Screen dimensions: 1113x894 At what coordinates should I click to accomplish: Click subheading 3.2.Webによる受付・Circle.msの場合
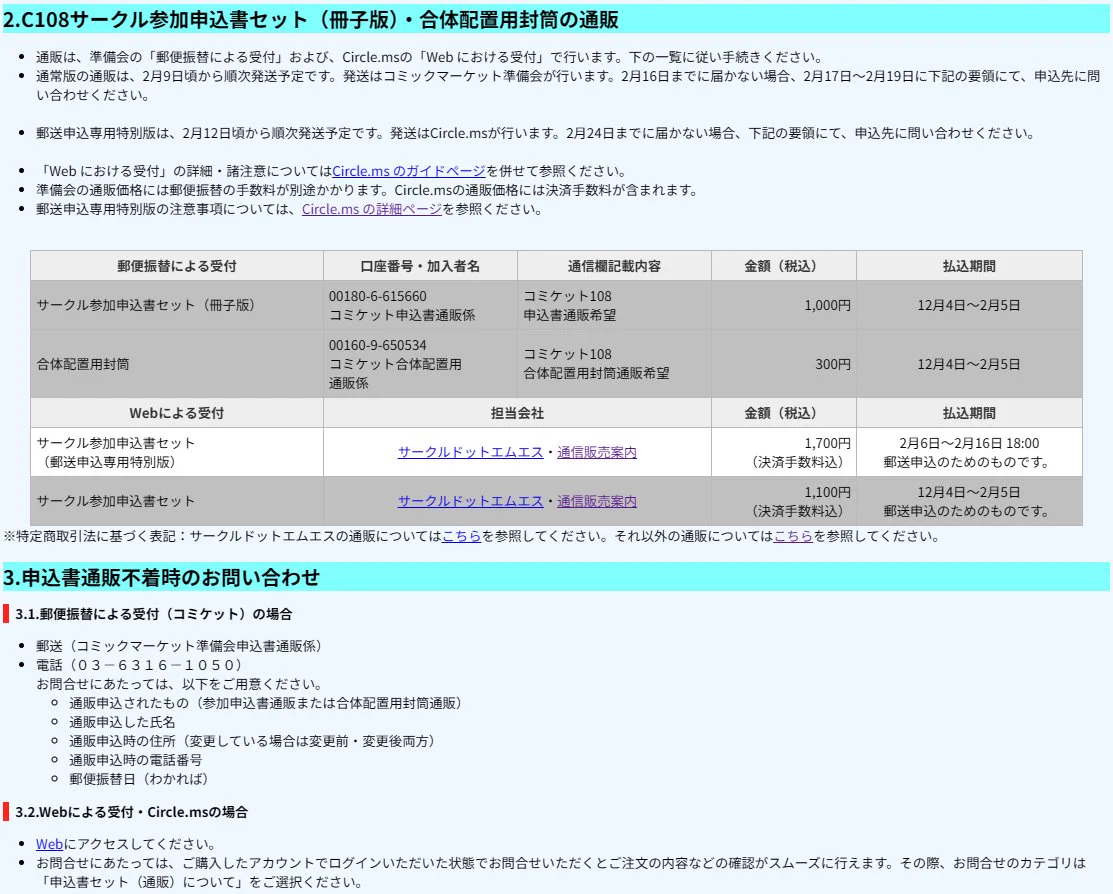coord(131,812)
